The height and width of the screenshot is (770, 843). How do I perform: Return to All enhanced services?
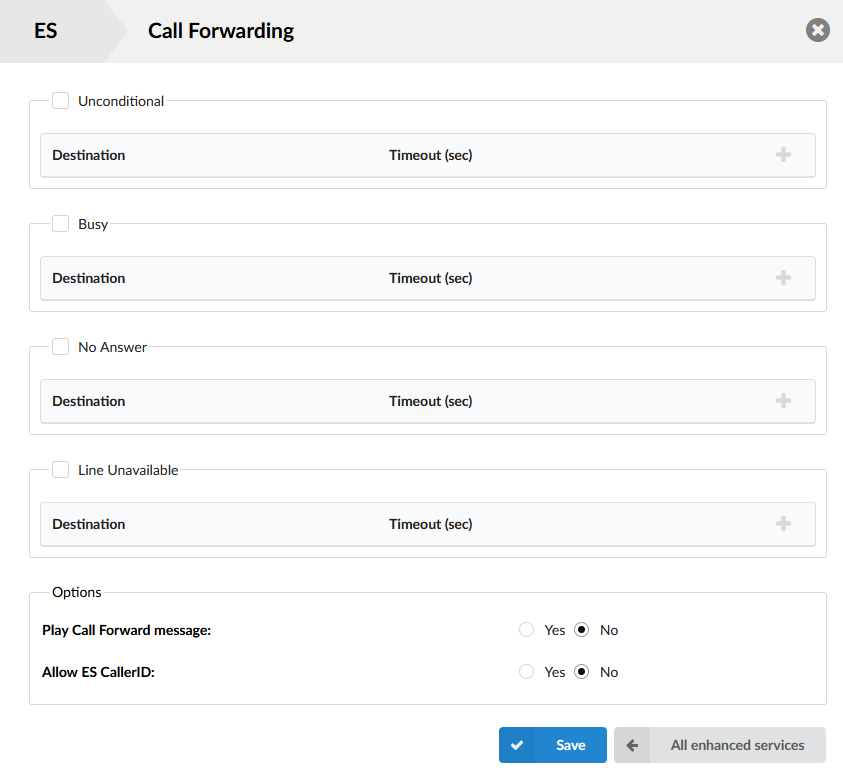coord(737,745)
